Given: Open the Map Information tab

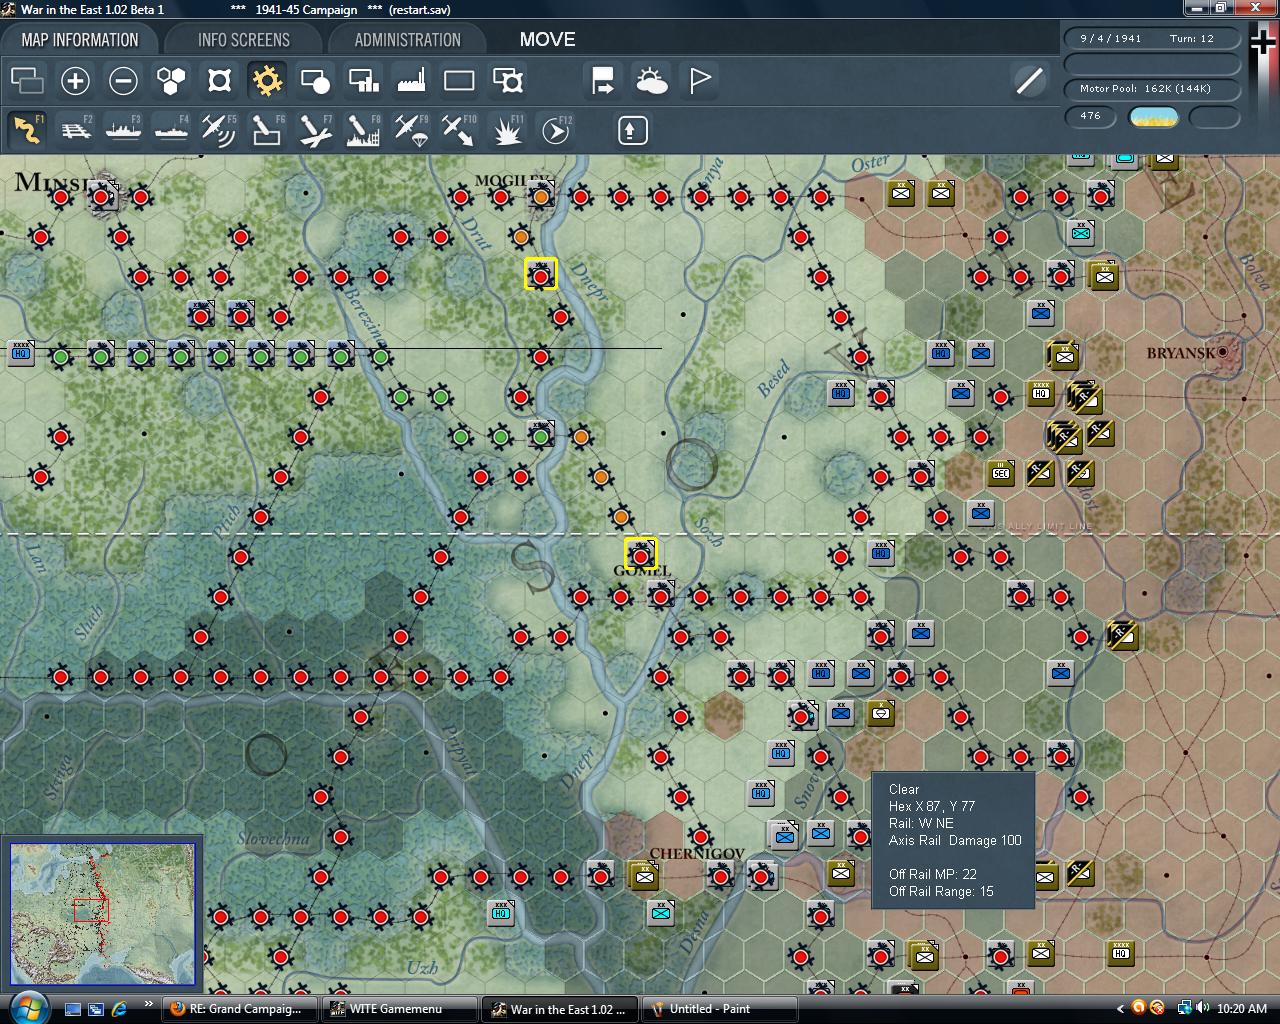Looking at the screenshot, I should click(x=80, y=40).
